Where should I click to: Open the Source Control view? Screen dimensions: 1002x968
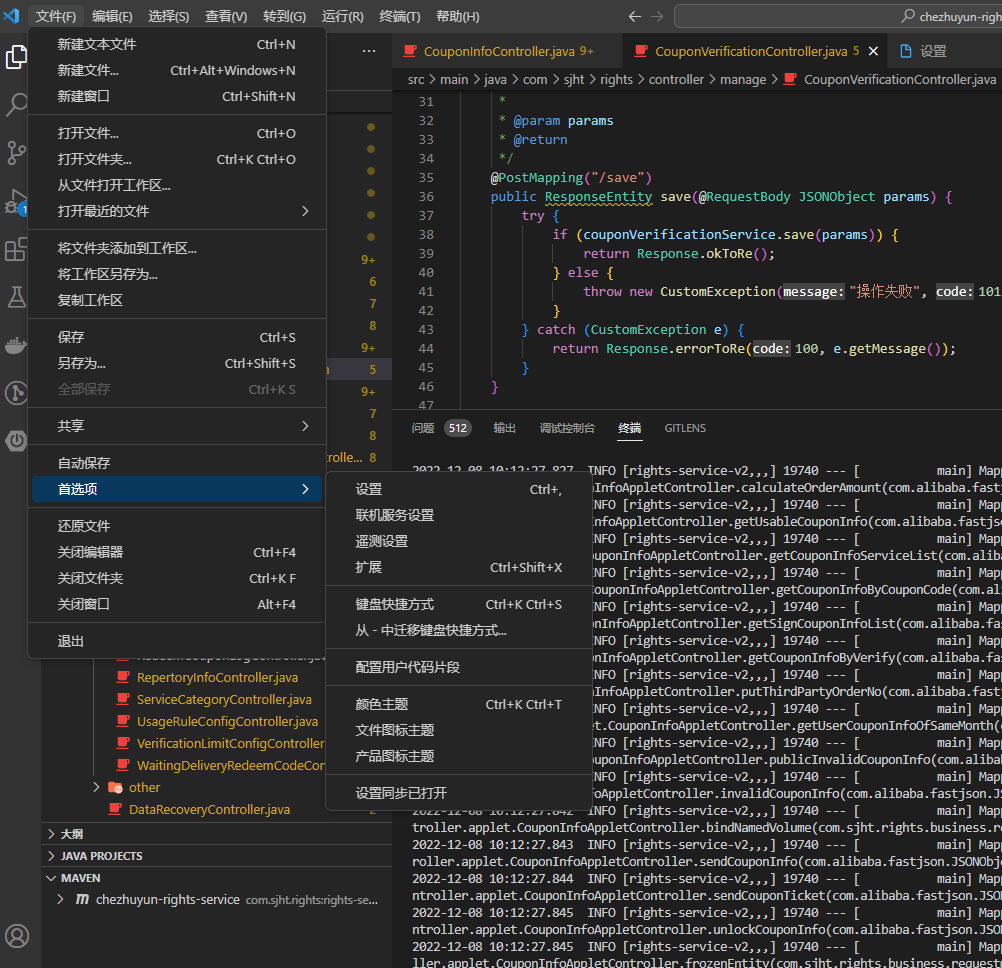(17, 152)
